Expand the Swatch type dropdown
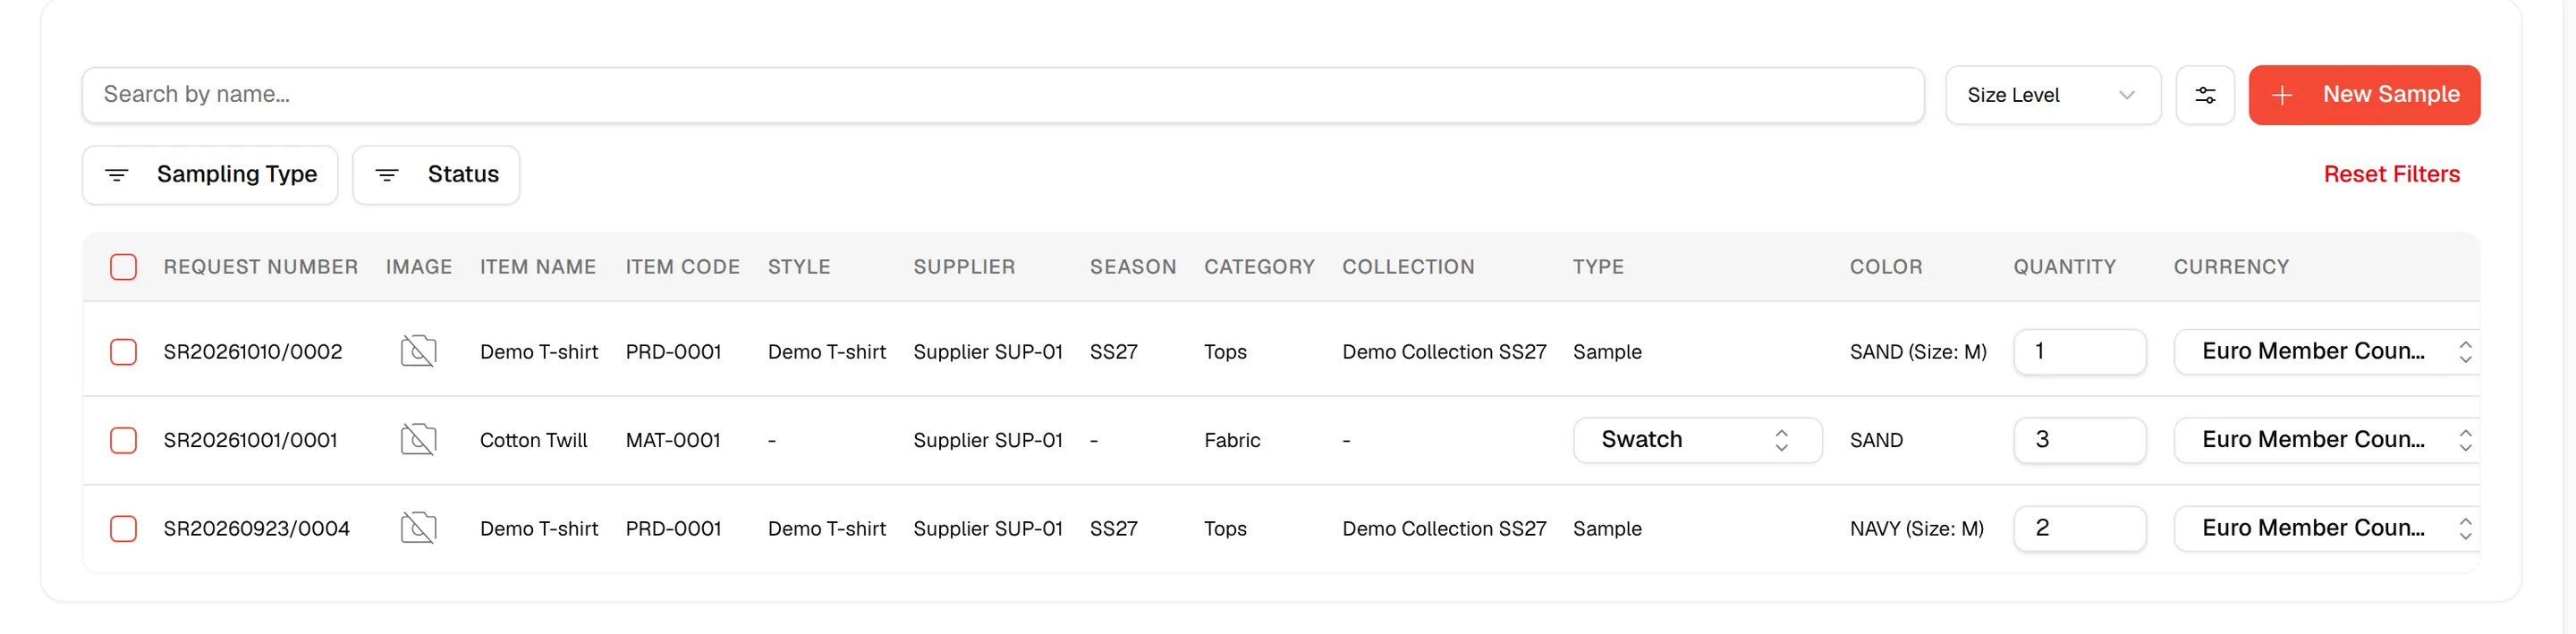 pos(1697,440)
